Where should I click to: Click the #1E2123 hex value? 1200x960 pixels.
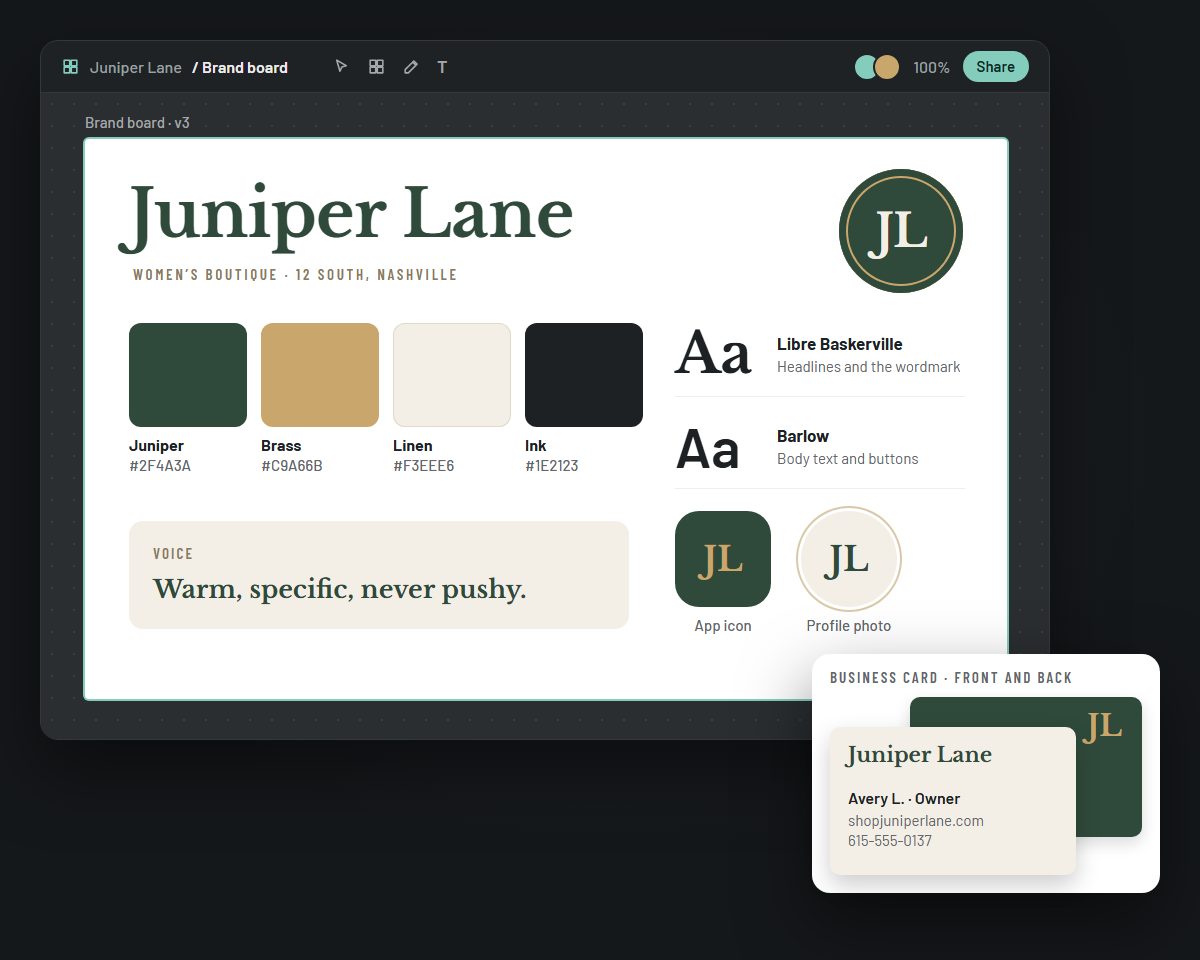pyautogui.click(x=552, y=466)
